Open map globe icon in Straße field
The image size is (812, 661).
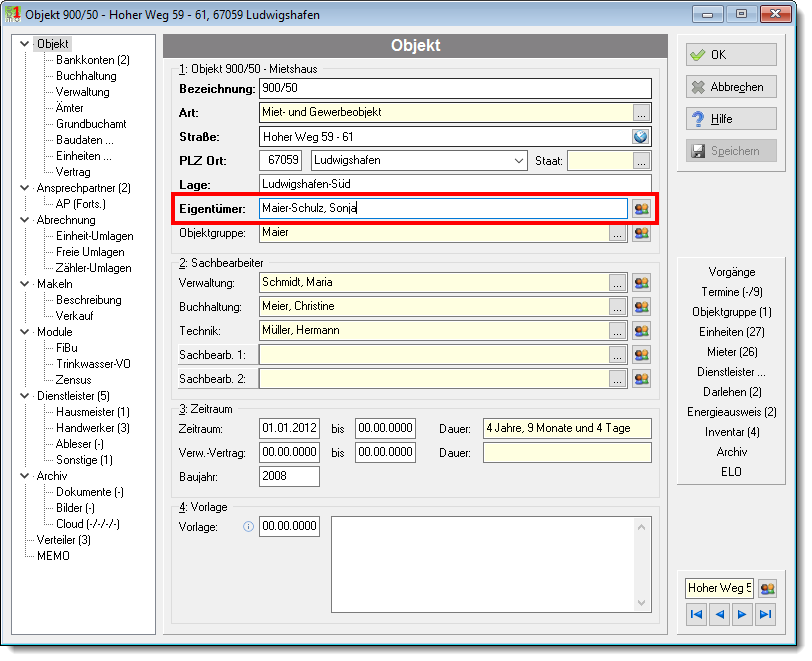point(641,137)
